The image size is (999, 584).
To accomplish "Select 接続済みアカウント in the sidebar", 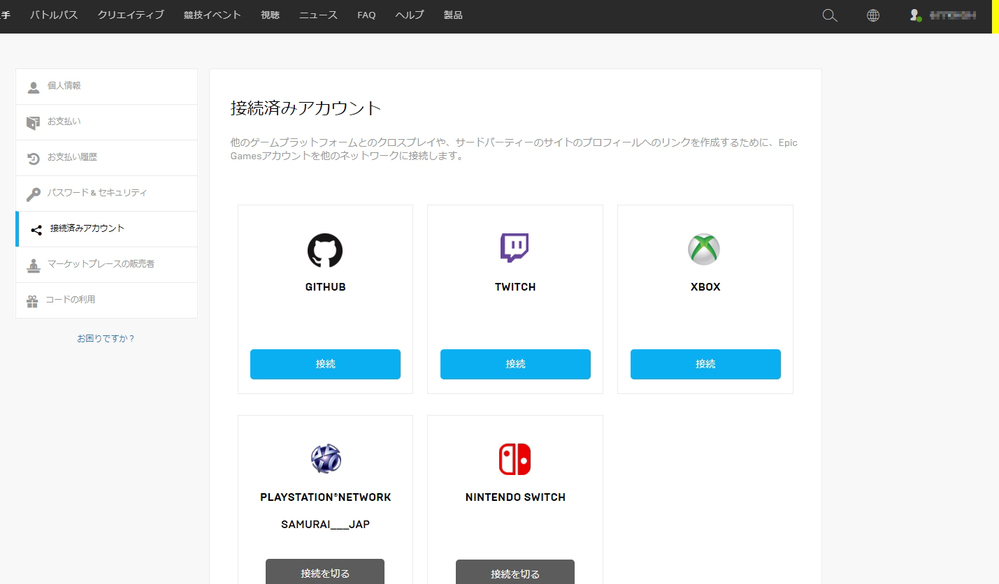I will point(106,229).
